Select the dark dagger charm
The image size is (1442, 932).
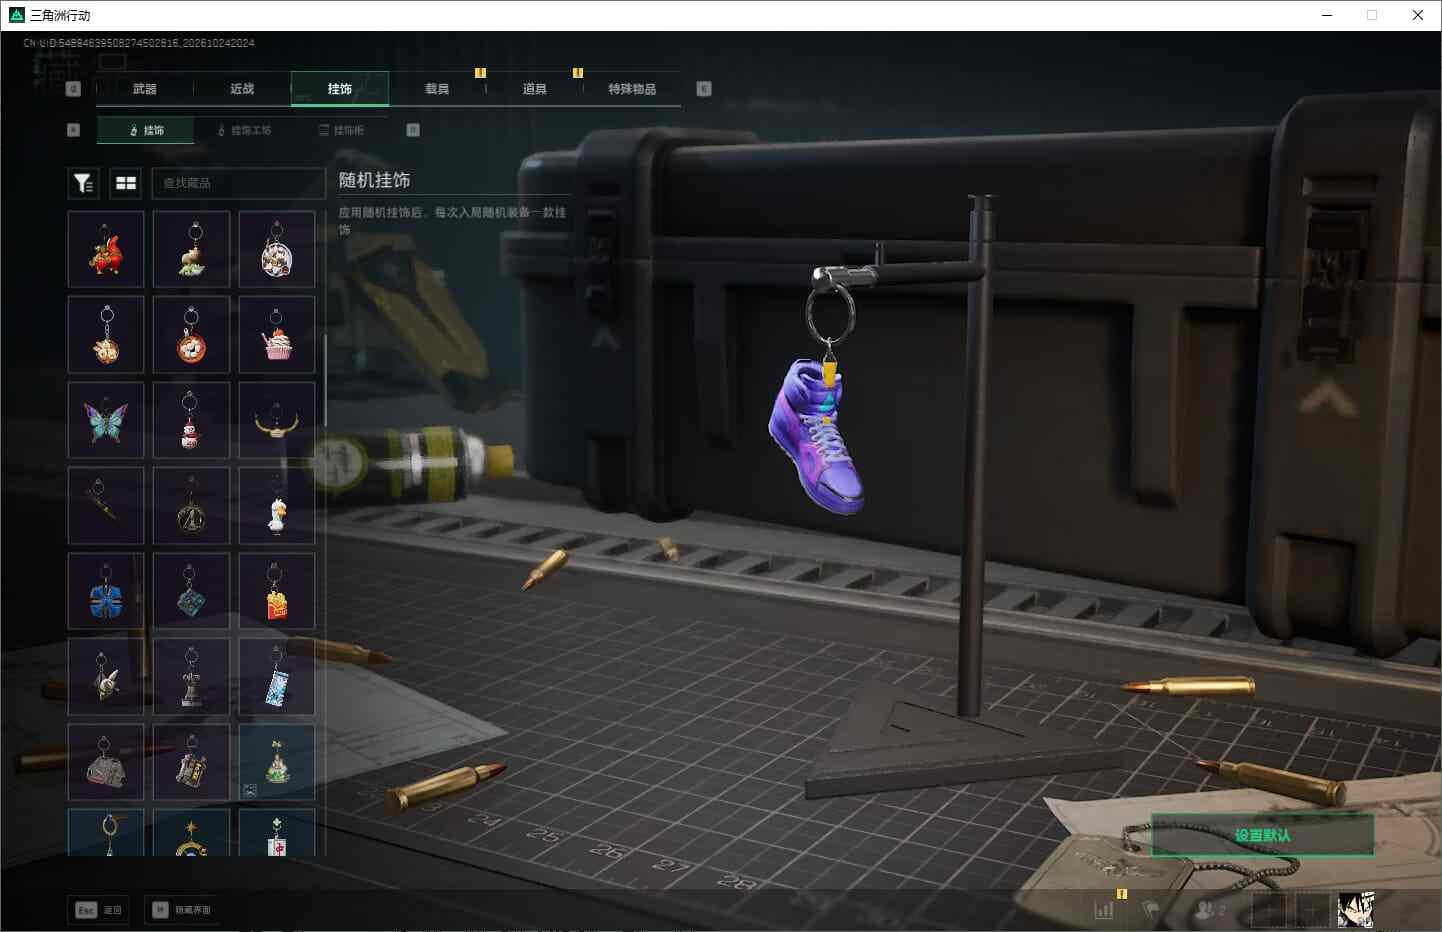click(x=106, y=506)
